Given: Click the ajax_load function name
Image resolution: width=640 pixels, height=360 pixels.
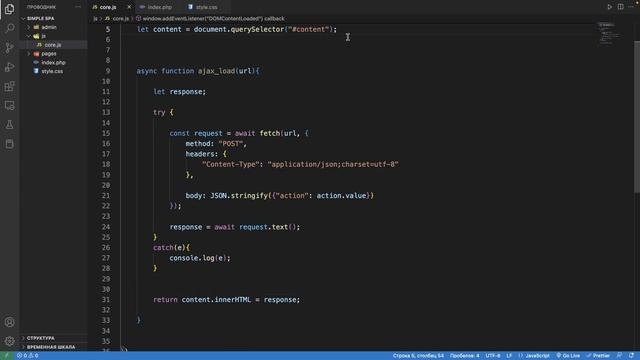Looking at the screenshot, I should tap(216, 71).
